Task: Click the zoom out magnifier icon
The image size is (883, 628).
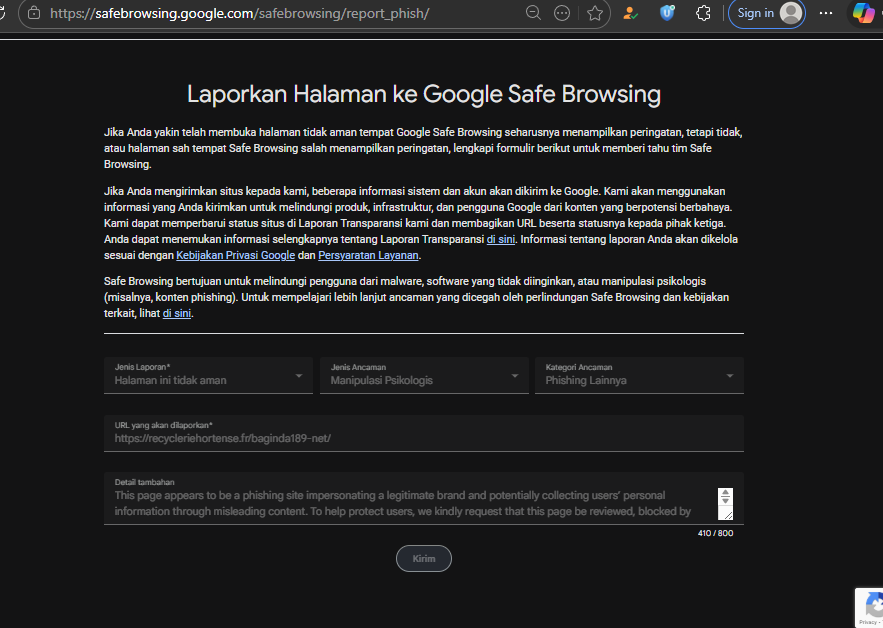Action: point(533,13)
